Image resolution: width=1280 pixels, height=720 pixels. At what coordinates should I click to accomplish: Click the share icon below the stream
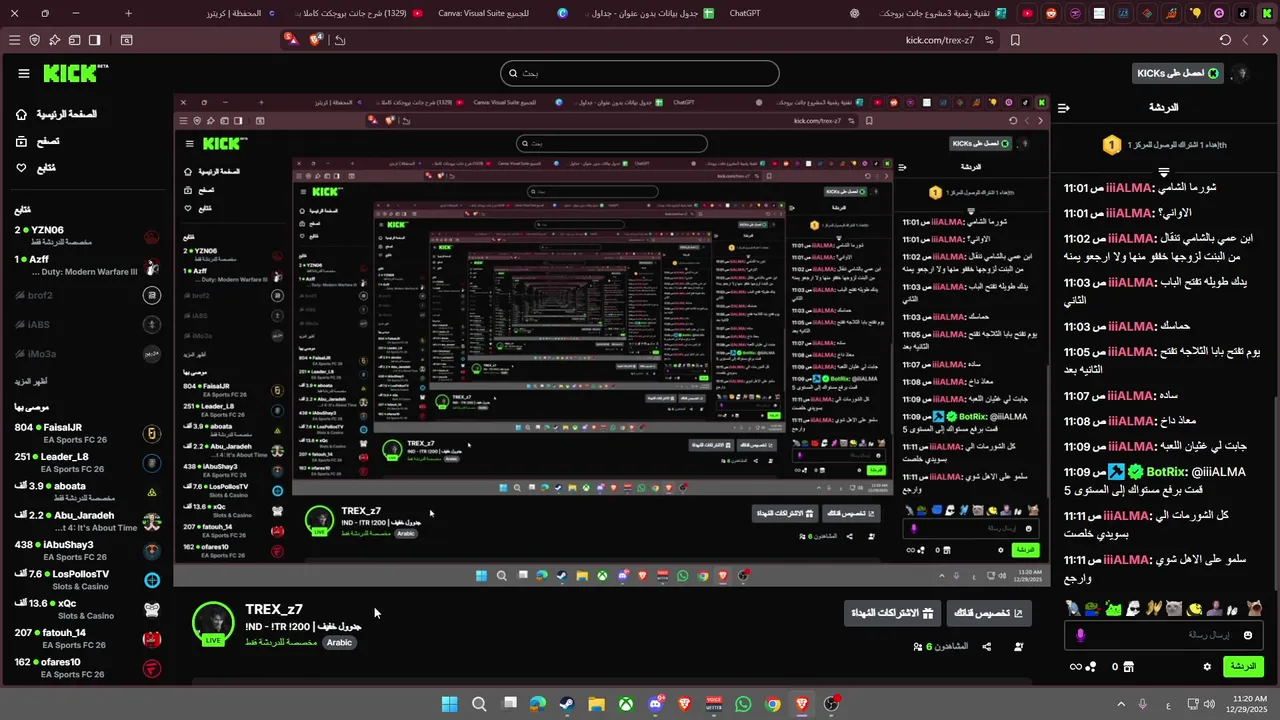point(986,647)
